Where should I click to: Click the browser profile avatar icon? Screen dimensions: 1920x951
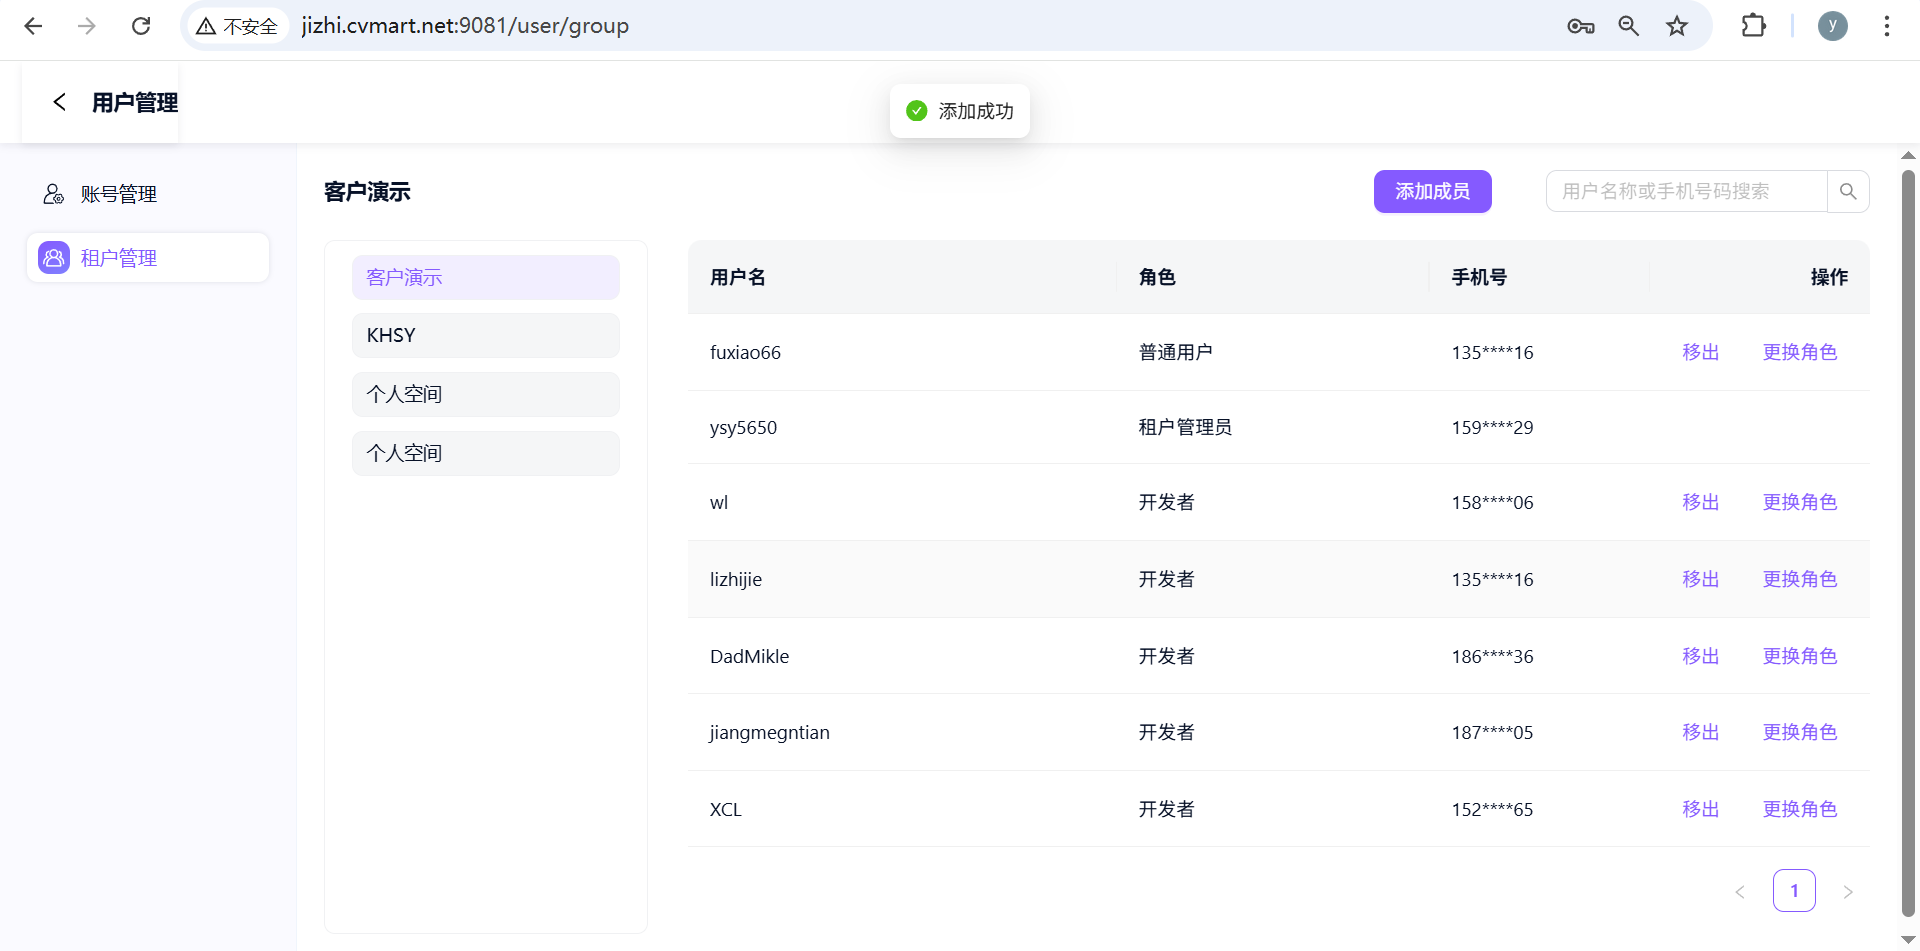[1833, 26]
